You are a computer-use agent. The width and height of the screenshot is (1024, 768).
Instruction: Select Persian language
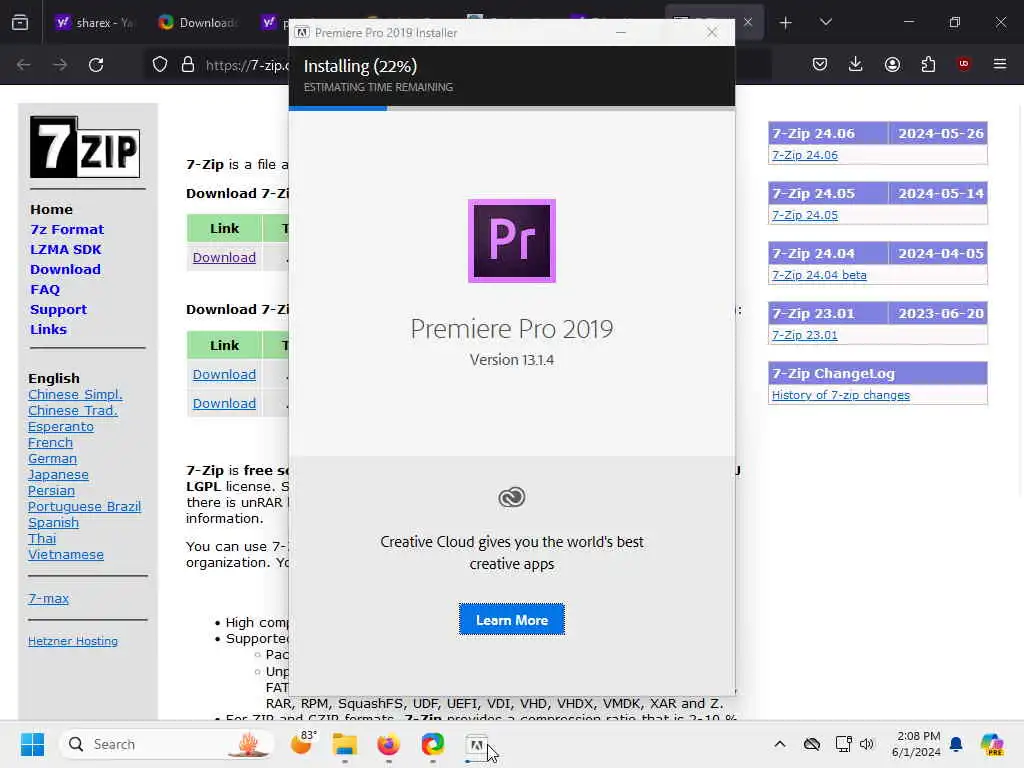click(51, 490)
